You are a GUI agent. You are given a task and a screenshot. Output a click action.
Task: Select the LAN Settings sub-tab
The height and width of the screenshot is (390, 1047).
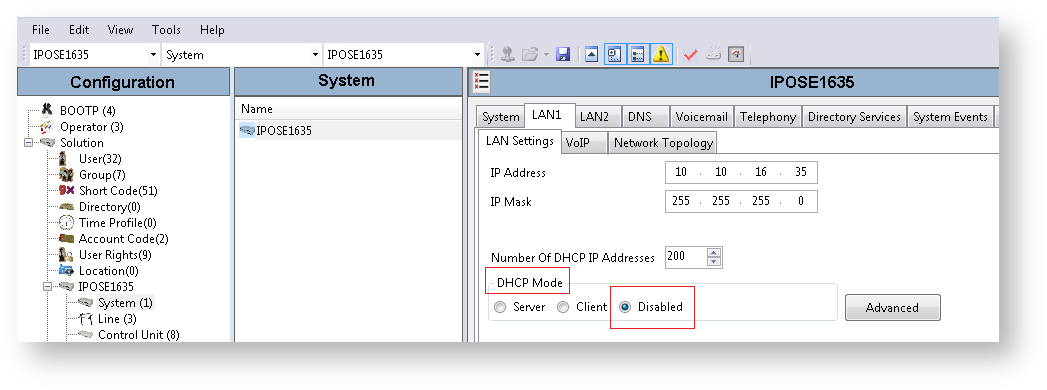519,142
